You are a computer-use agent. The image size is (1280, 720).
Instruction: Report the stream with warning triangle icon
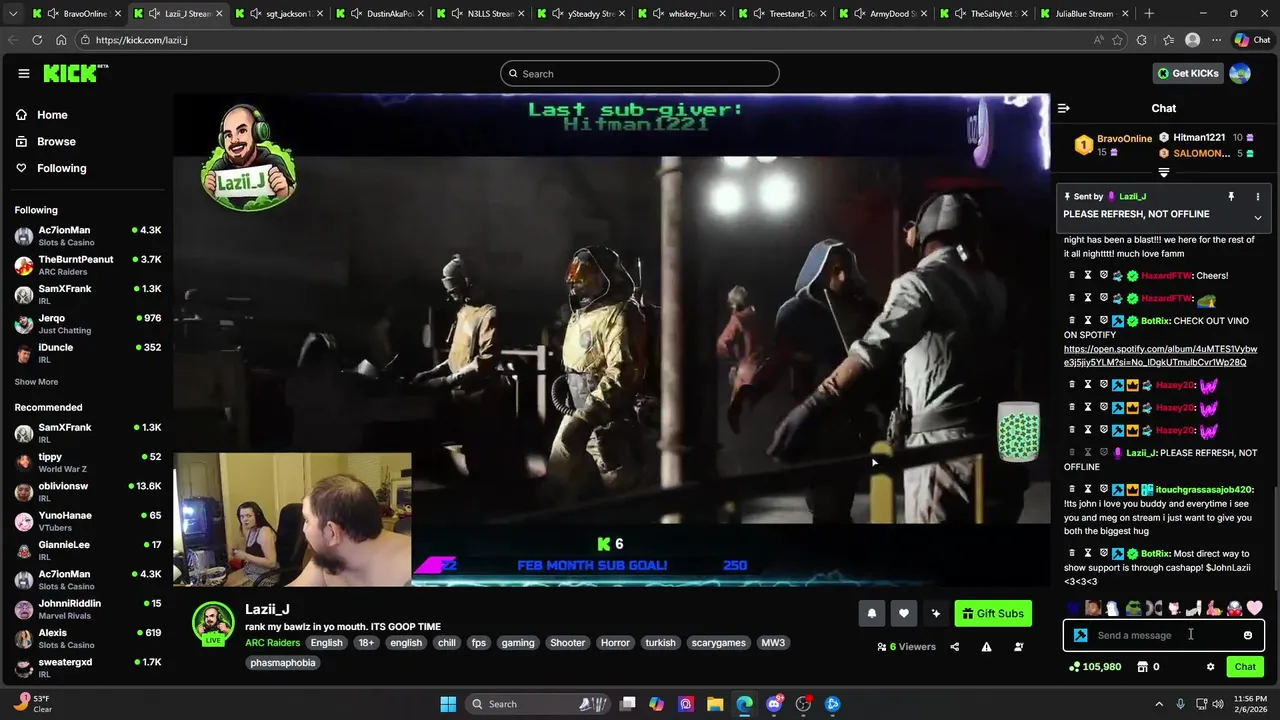(986, 647)
